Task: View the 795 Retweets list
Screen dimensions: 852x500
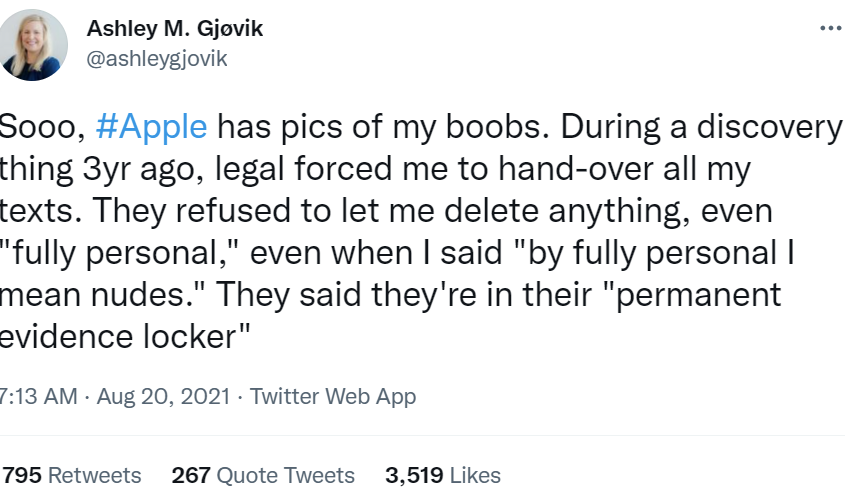Action: pyautogui.click(x=71, y=475)
